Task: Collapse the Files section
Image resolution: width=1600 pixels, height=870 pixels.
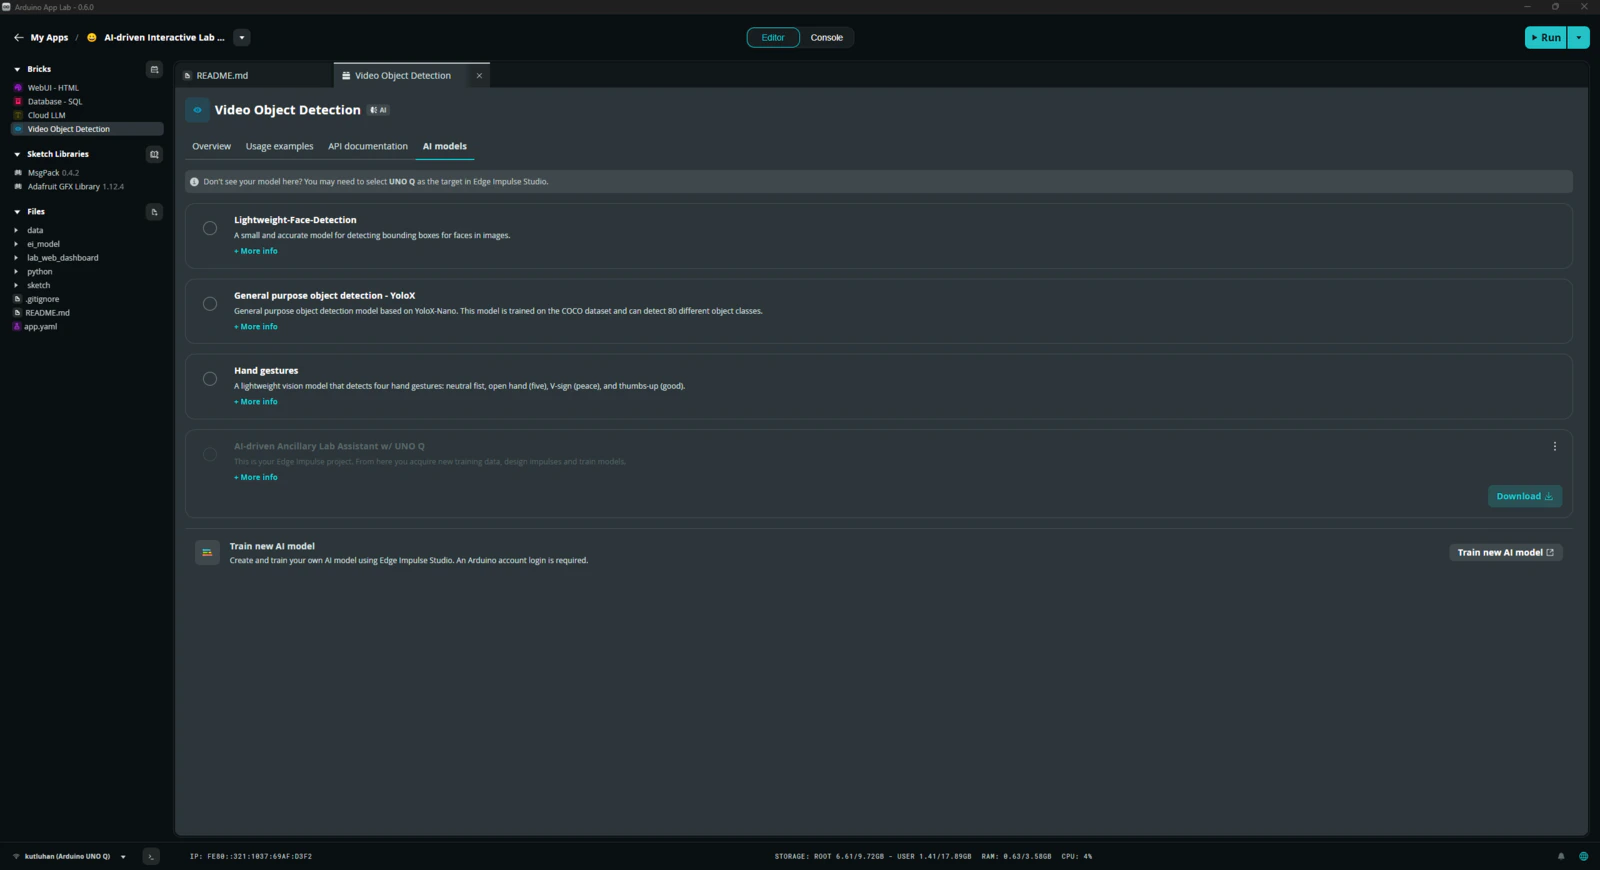Action: coord(17,212)
